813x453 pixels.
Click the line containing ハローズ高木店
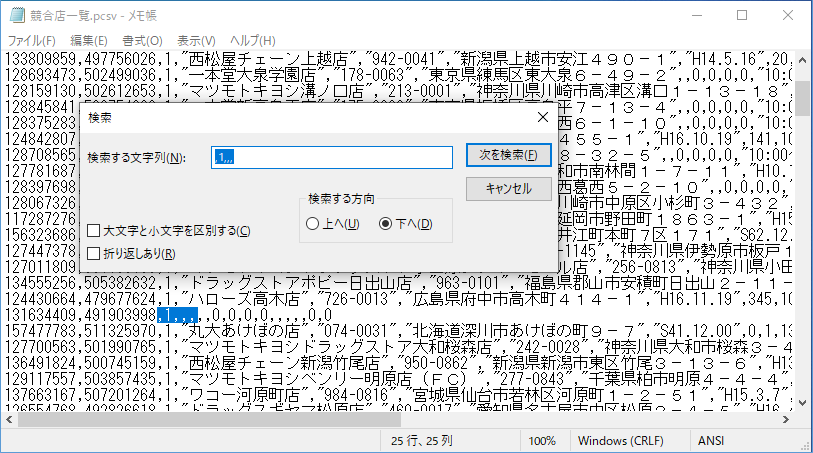(397, 299)
